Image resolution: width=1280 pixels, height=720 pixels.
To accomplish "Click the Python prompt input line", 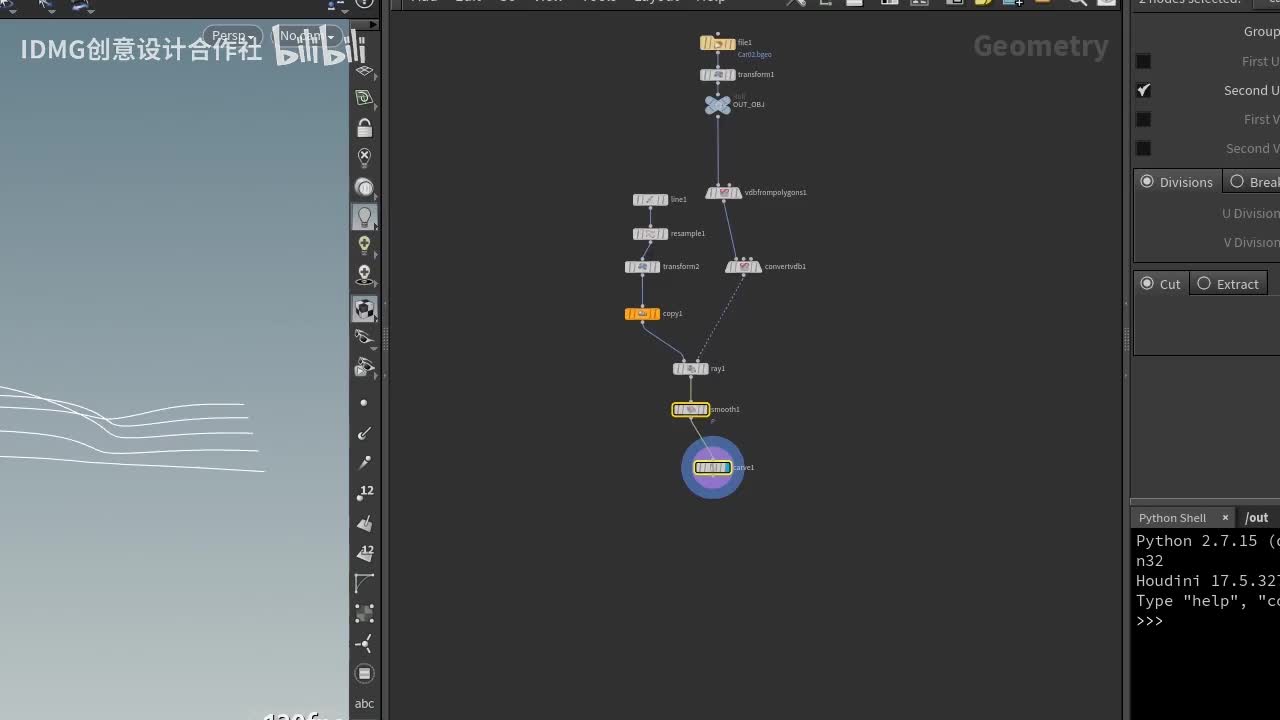I will 1207,621.
